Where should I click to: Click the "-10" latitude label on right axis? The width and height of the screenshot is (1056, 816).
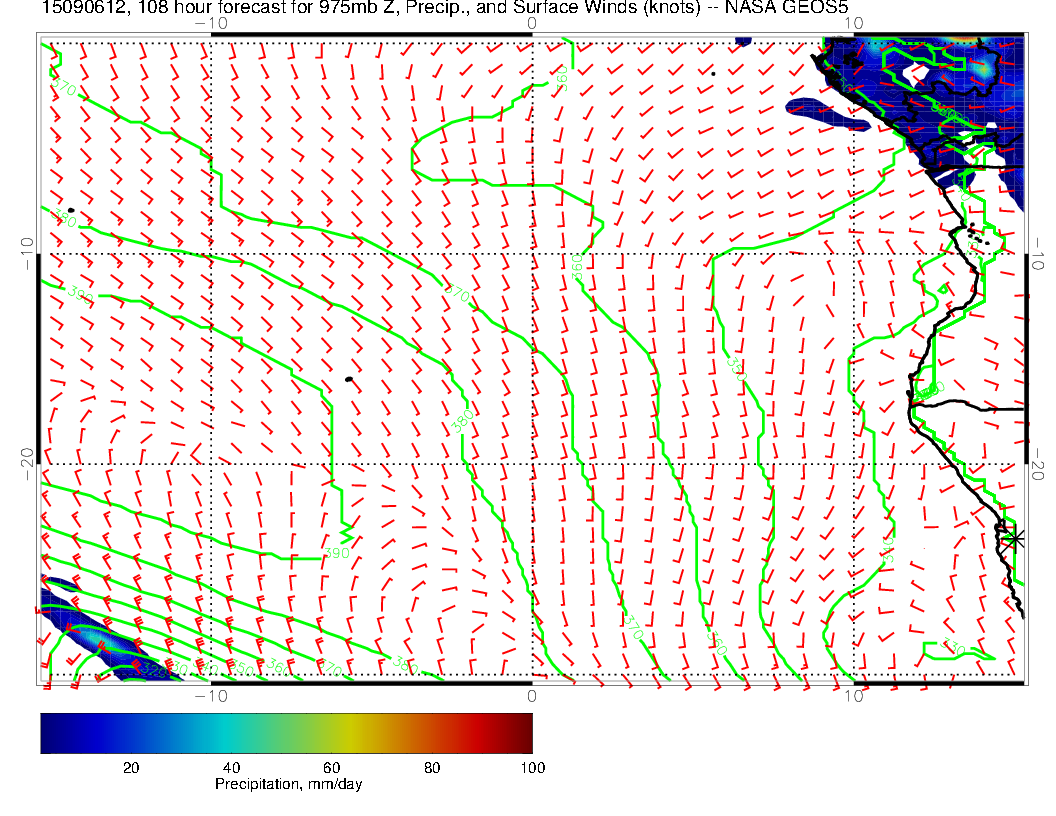tap(1037, 253)
